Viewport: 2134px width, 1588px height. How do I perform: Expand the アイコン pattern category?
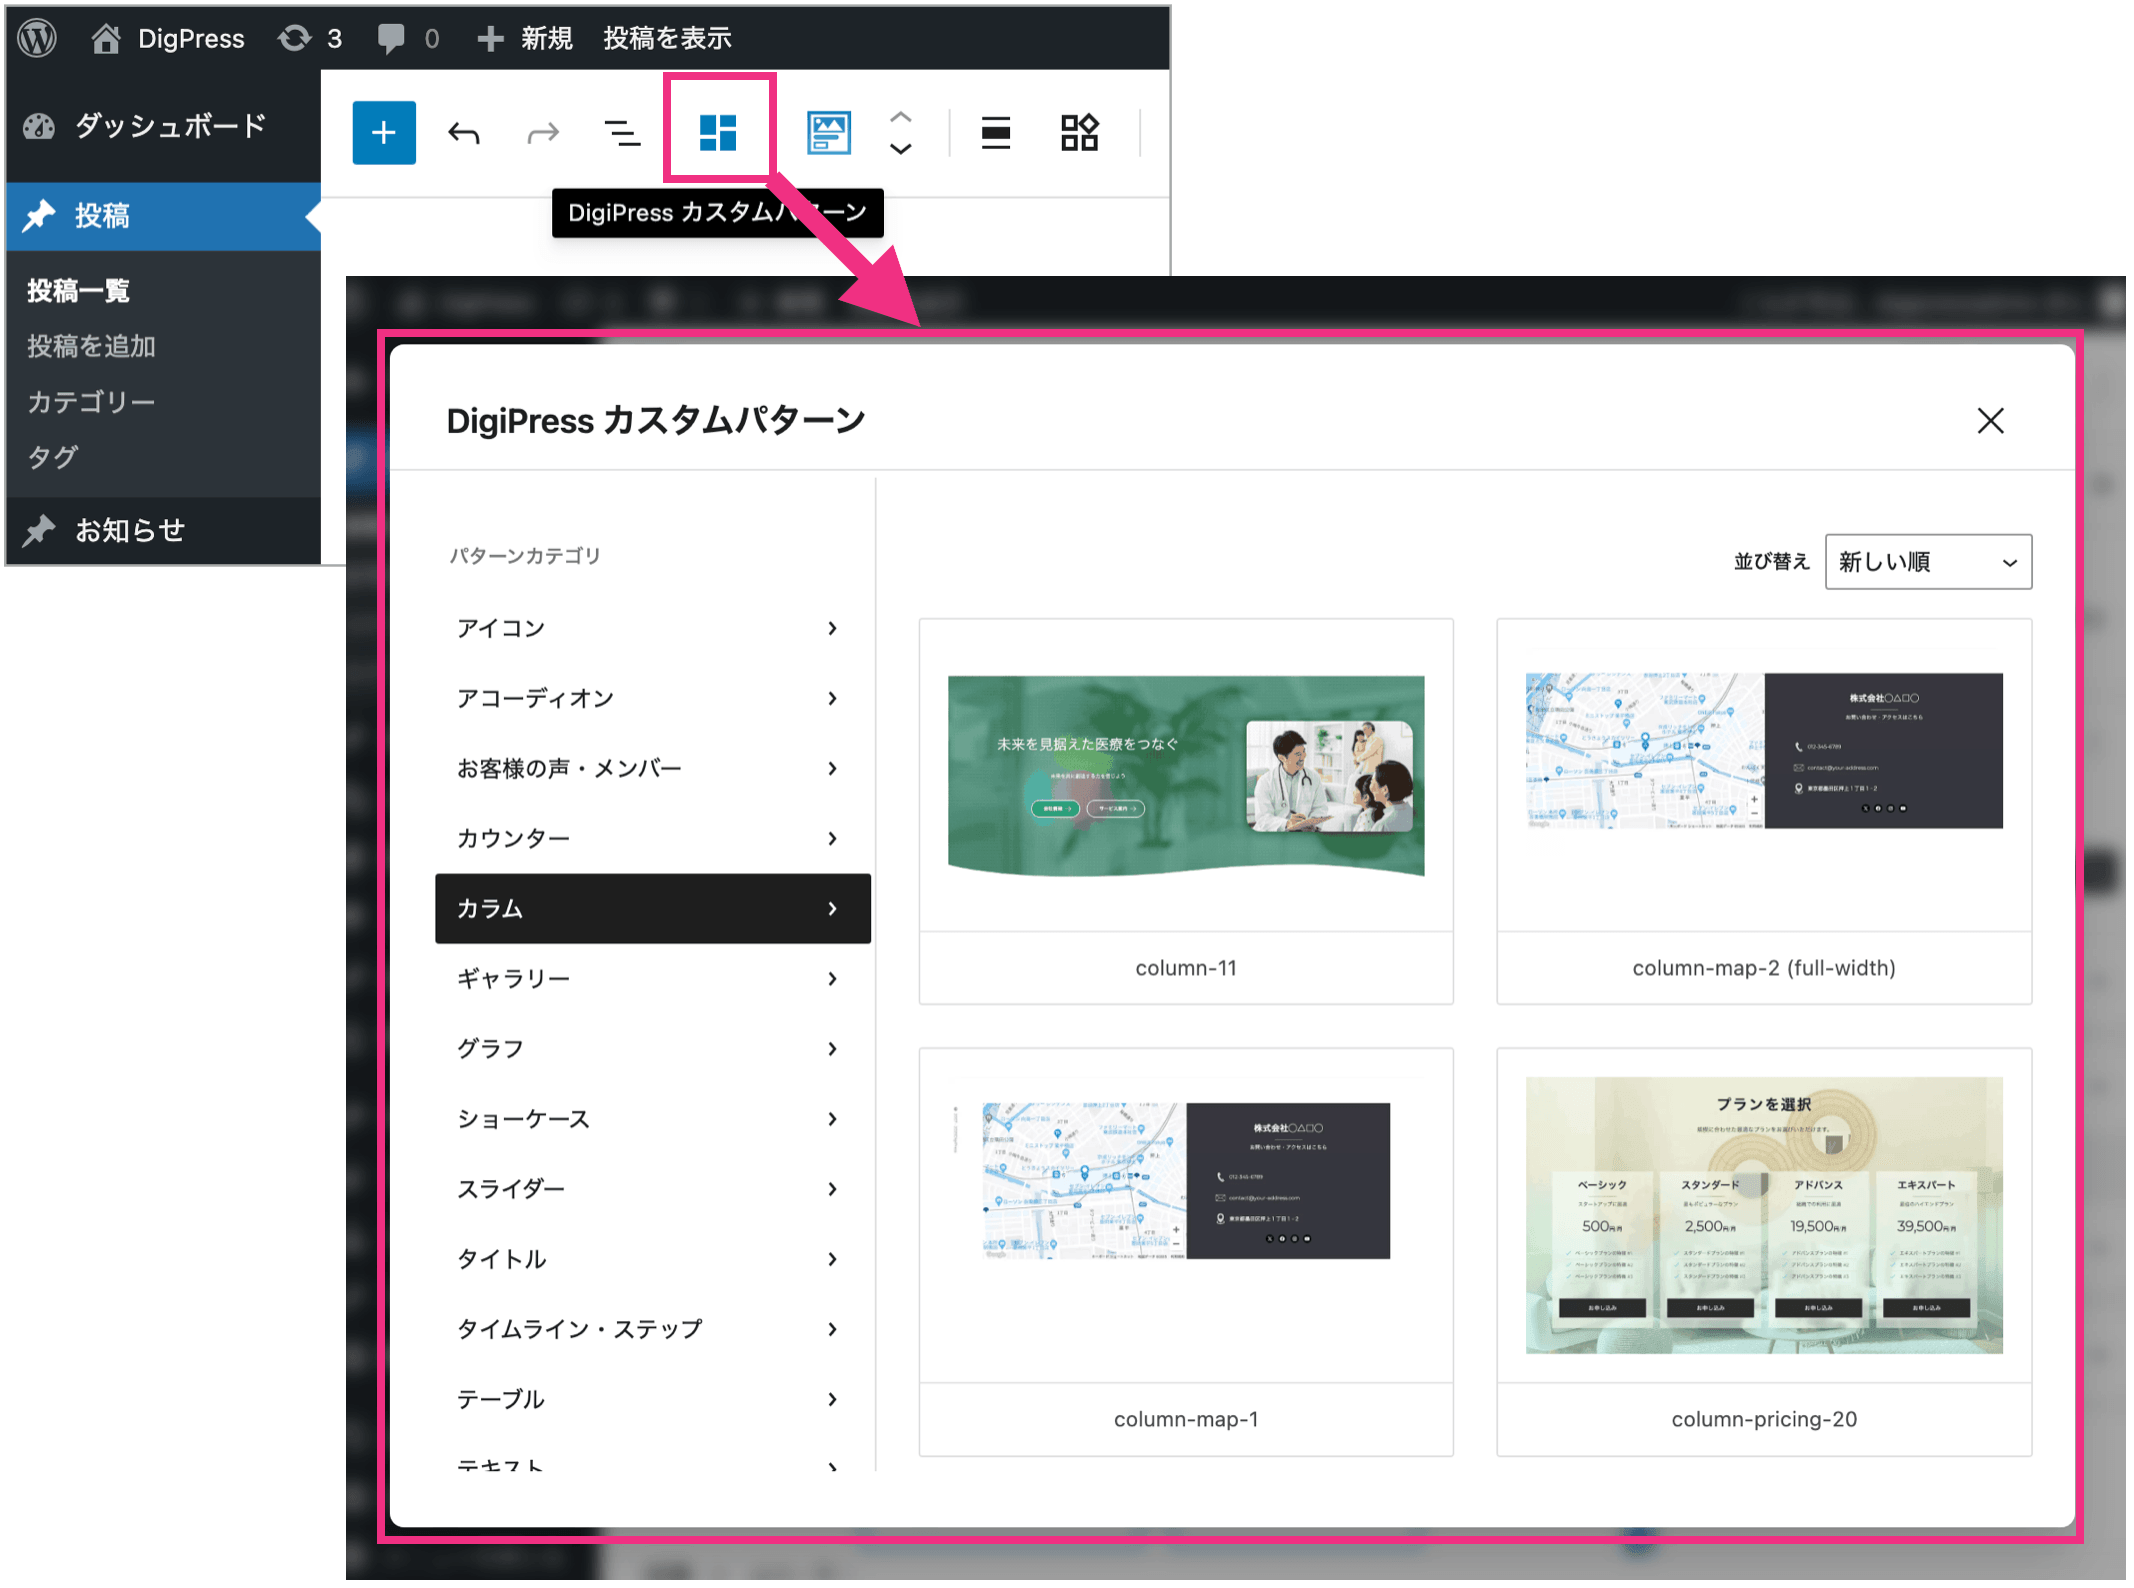(x=651, y=628)
